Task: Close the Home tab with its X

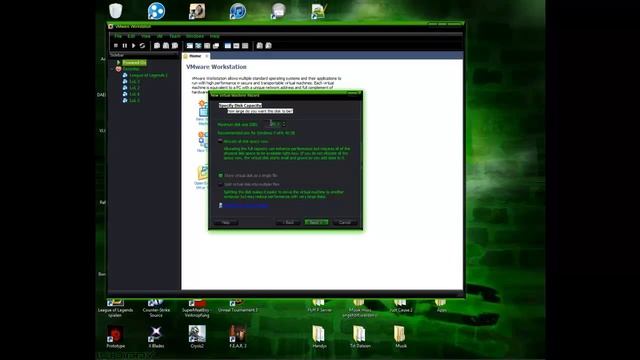Action: point(207,56)
